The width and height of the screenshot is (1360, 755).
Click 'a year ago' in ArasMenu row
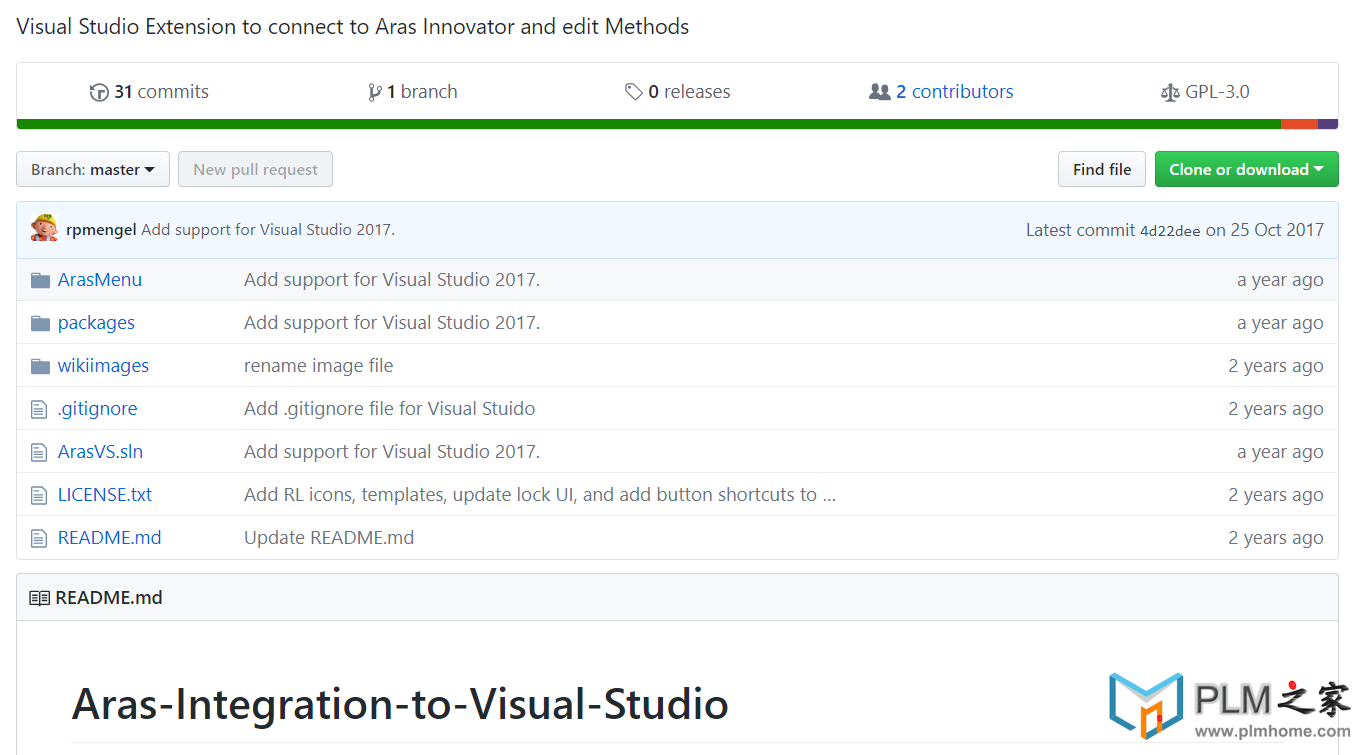1280,280
